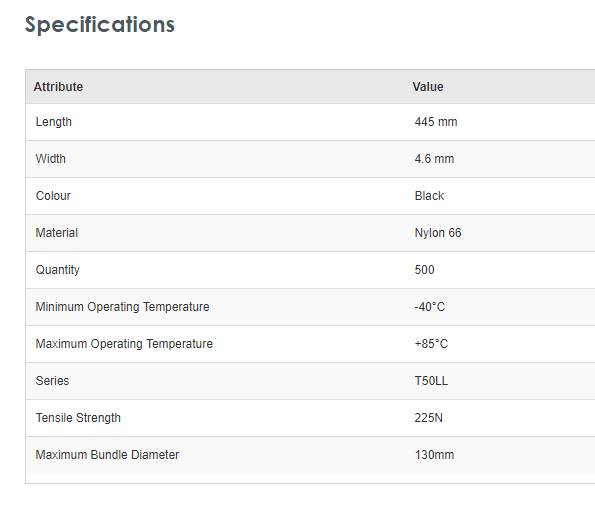This screenshot has height=510, width=595.
Task: Select the Nylon 66 material value
Action: [x=438, y=233]
